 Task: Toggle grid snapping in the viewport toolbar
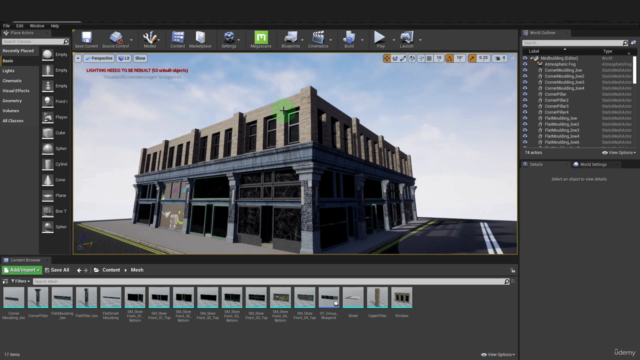(429, 58)
